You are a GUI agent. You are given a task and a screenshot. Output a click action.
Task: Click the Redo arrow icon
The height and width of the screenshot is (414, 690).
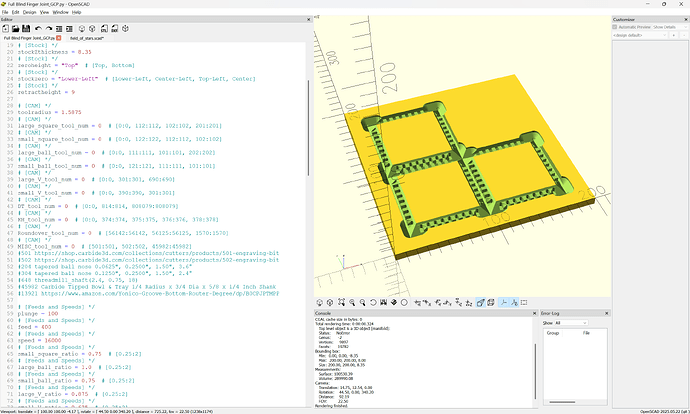tap(48, 29)
